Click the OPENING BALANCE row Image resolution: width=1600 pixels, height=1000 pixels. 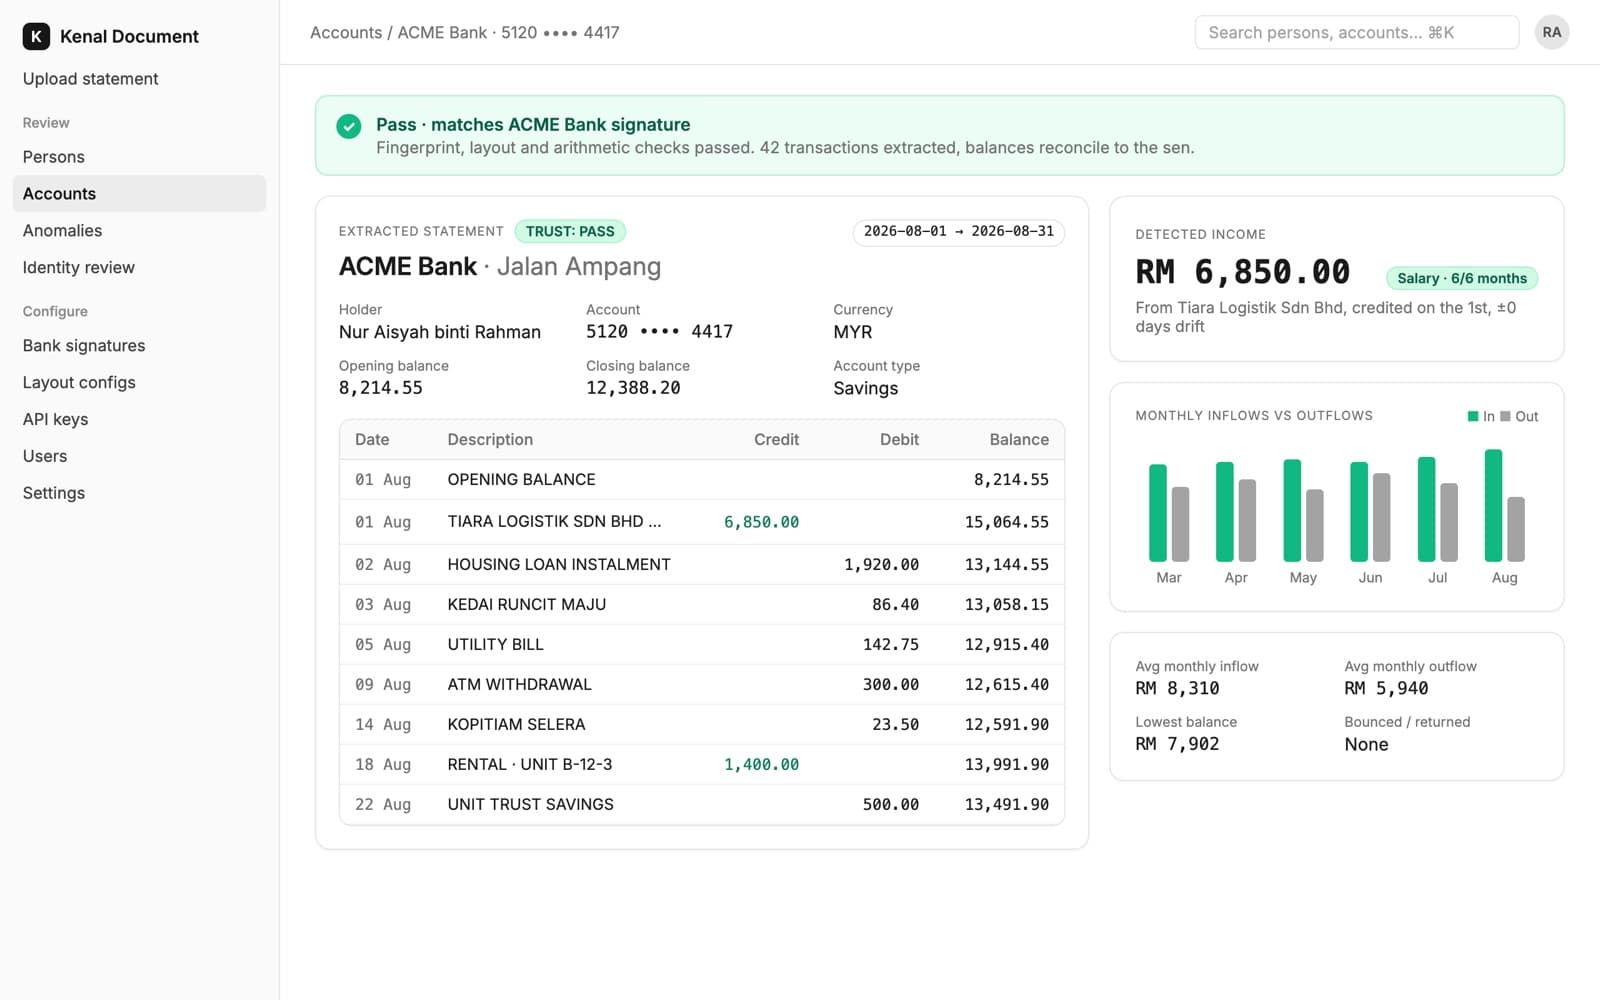click(702, 480)
